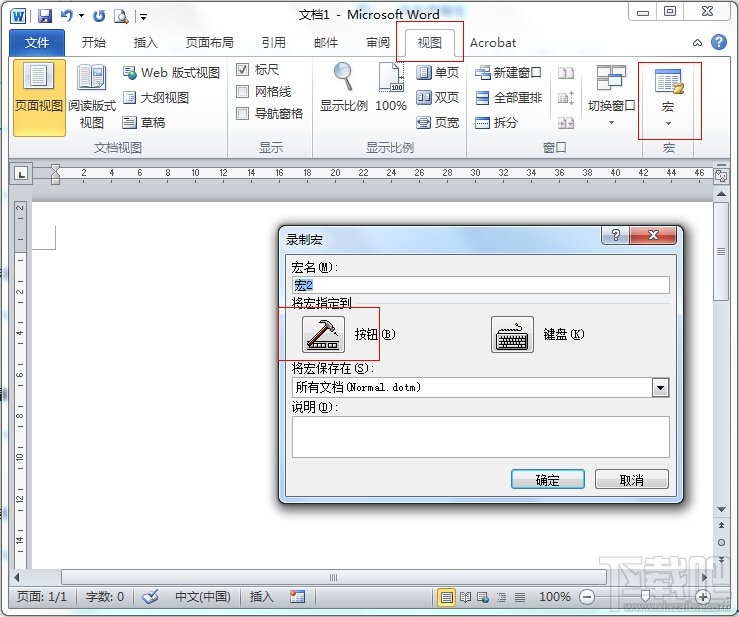This screenshot has height=617, width=739.
Task: Open Select Browse Object circle button
Action: click(721, 543)
